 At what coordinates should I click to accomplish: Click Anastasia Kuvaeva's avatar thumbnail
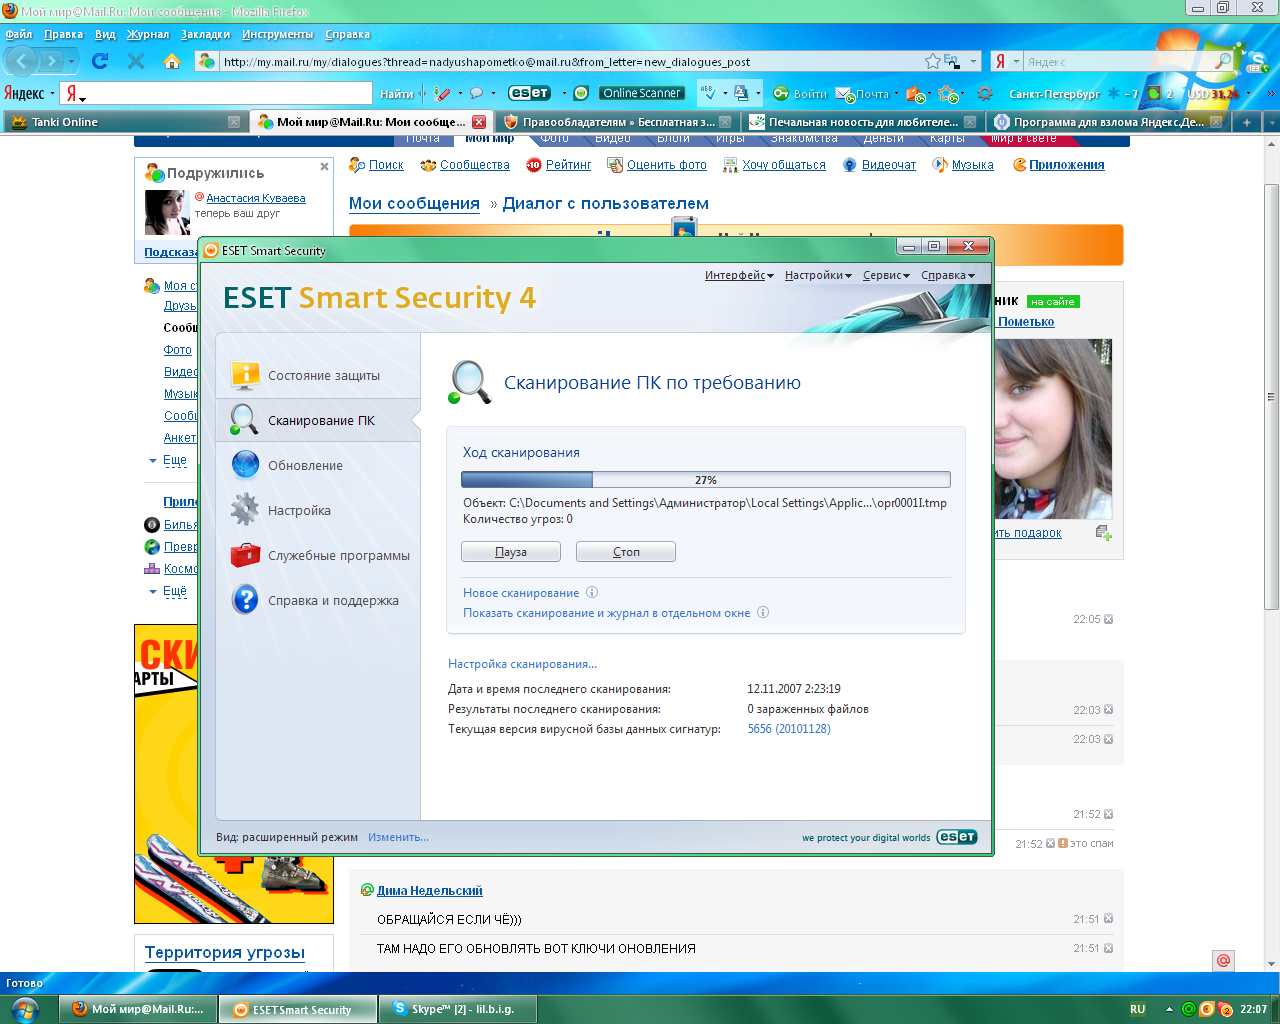coord(167,212)
